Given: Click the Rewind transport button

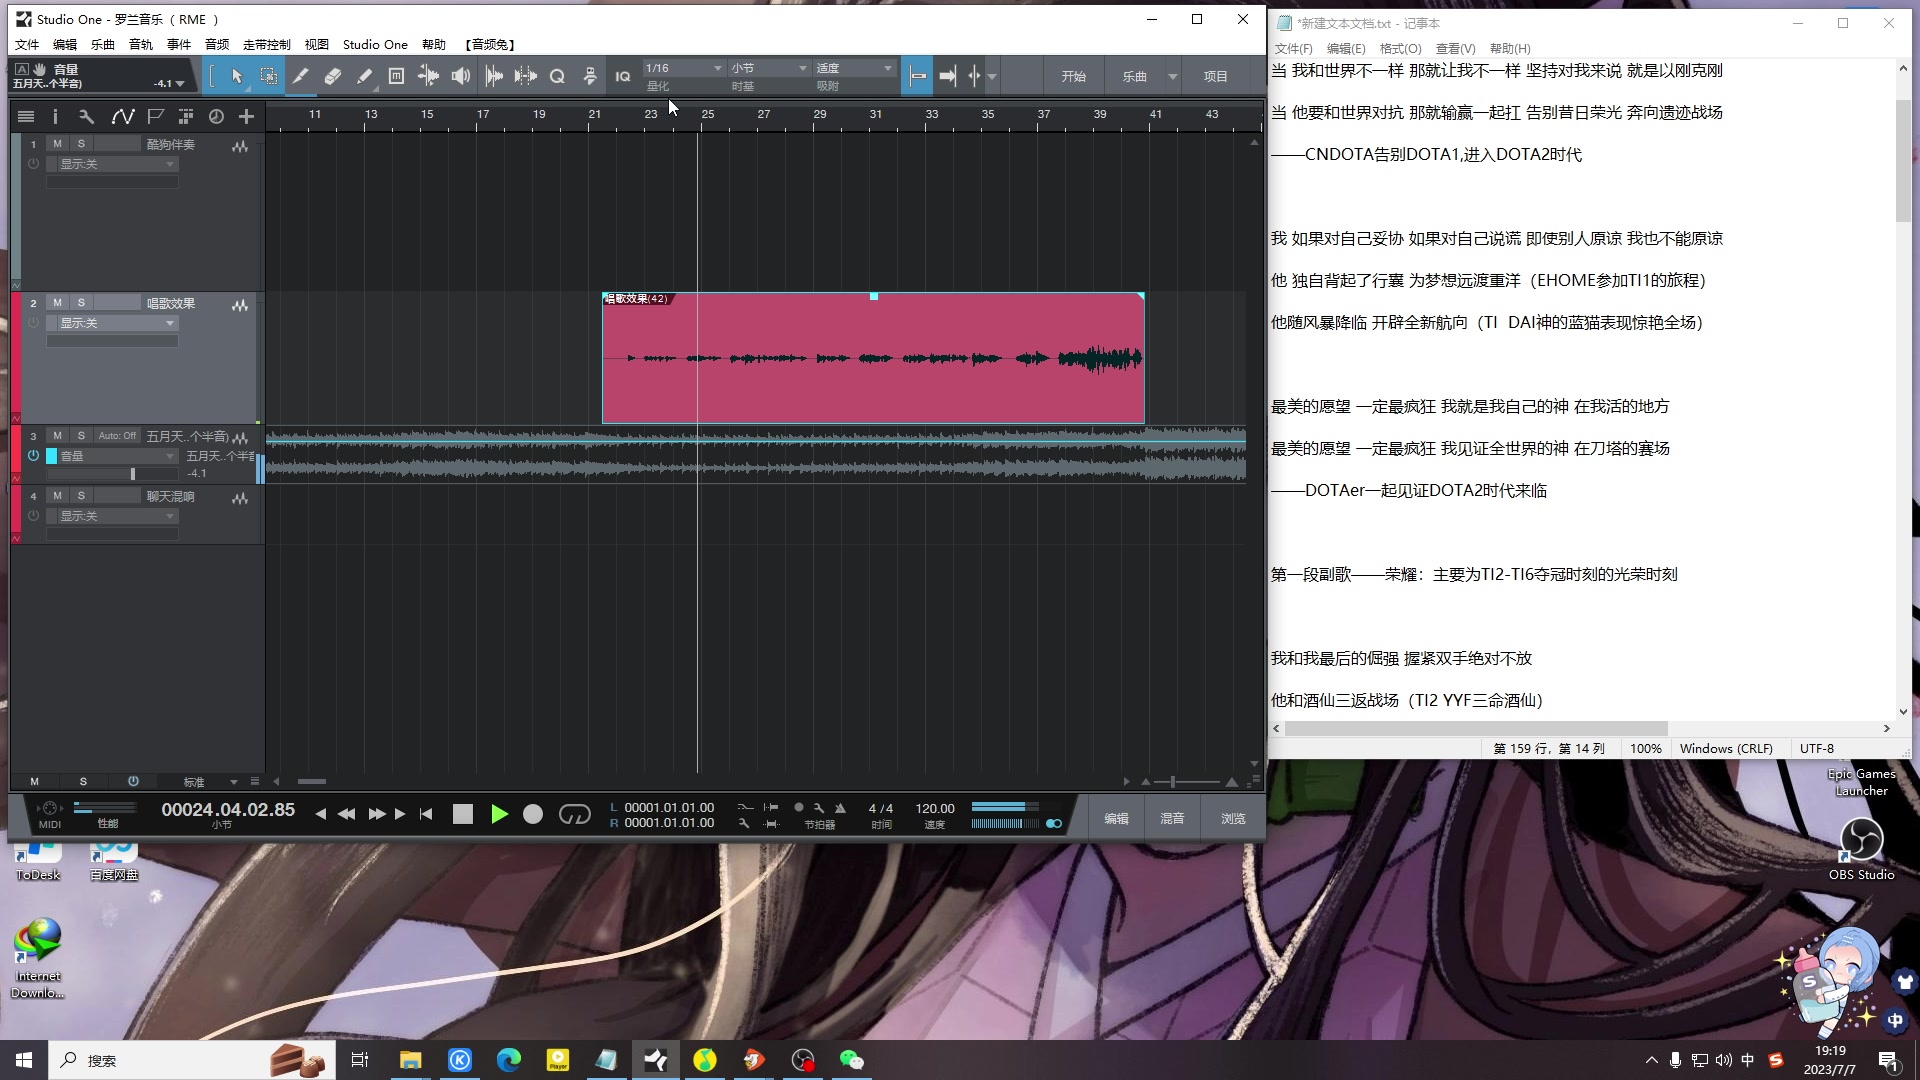Looking at the screenshot, I should pos(347,815).
